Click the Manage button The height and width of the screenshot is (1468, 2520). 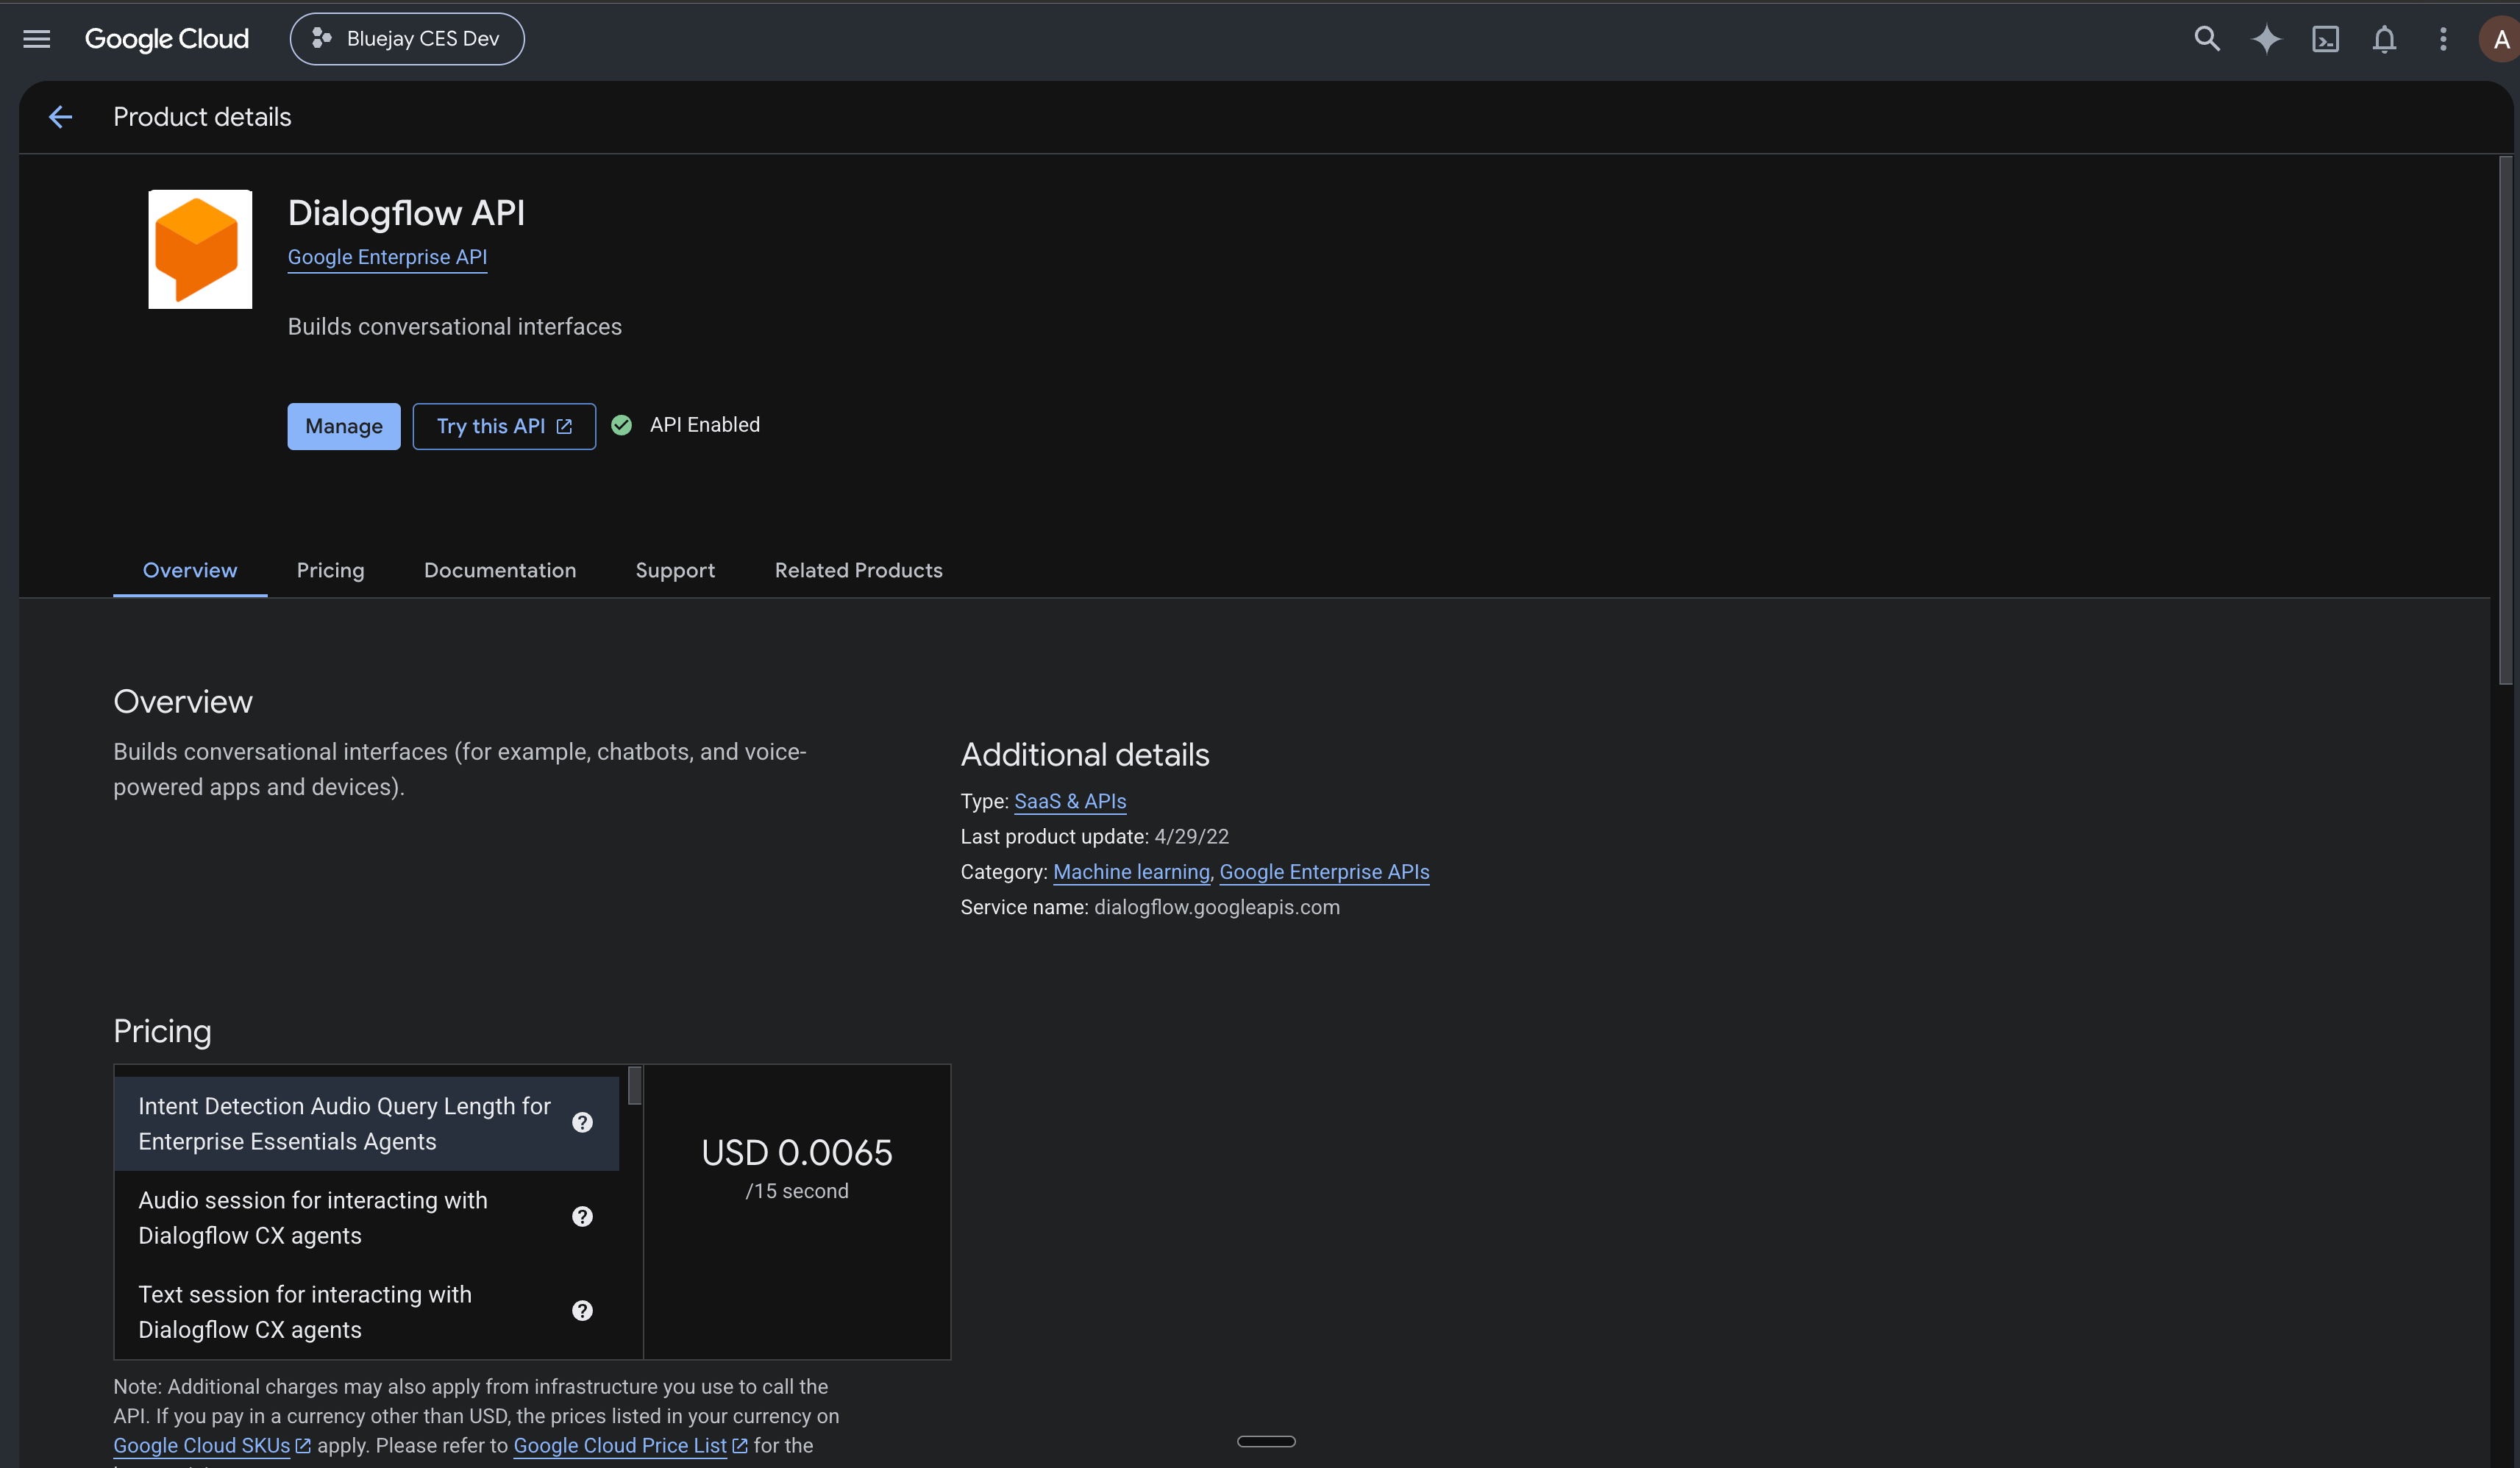click(x=344, y=426)
